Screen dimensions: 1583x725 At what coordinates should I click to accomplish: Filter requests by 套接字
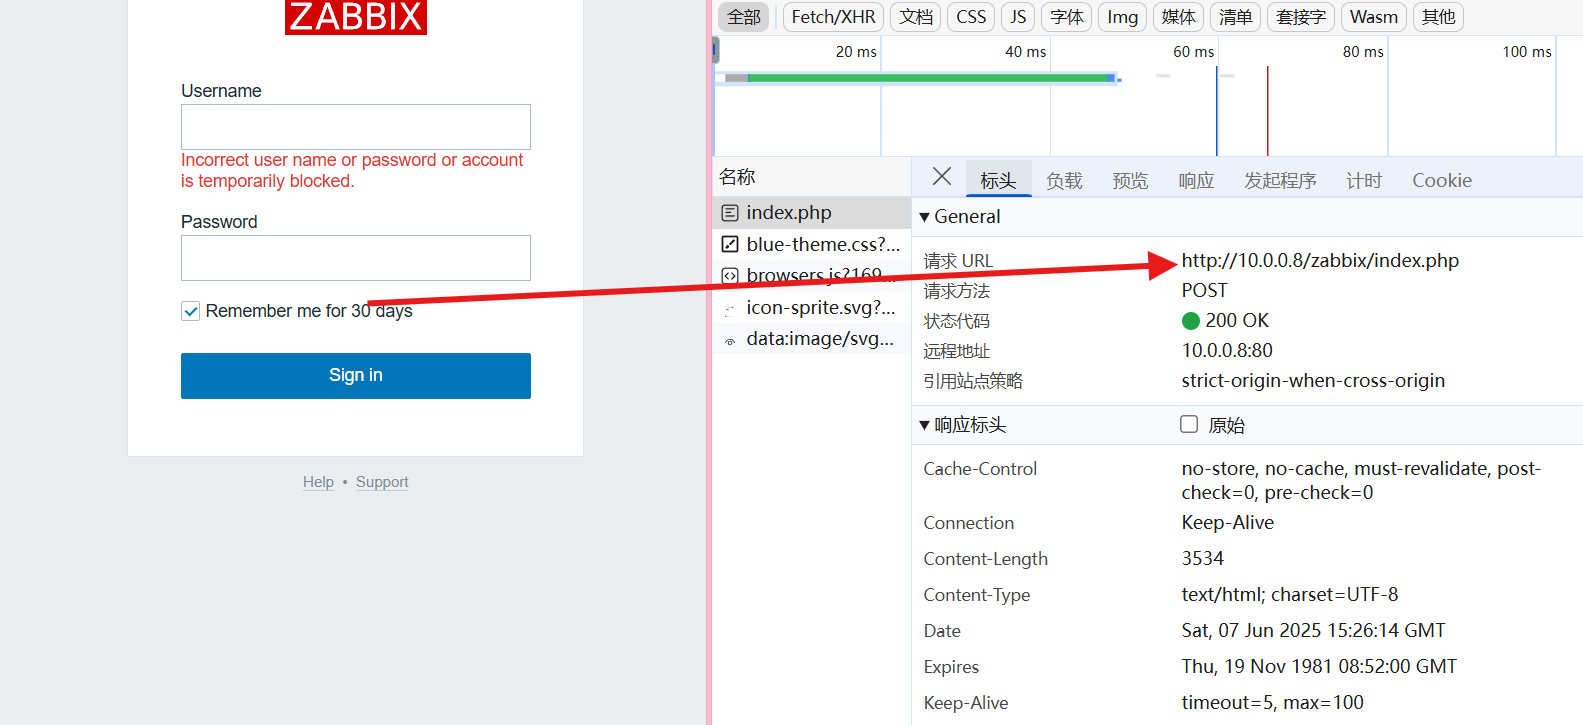click(x=1301, y=17)
